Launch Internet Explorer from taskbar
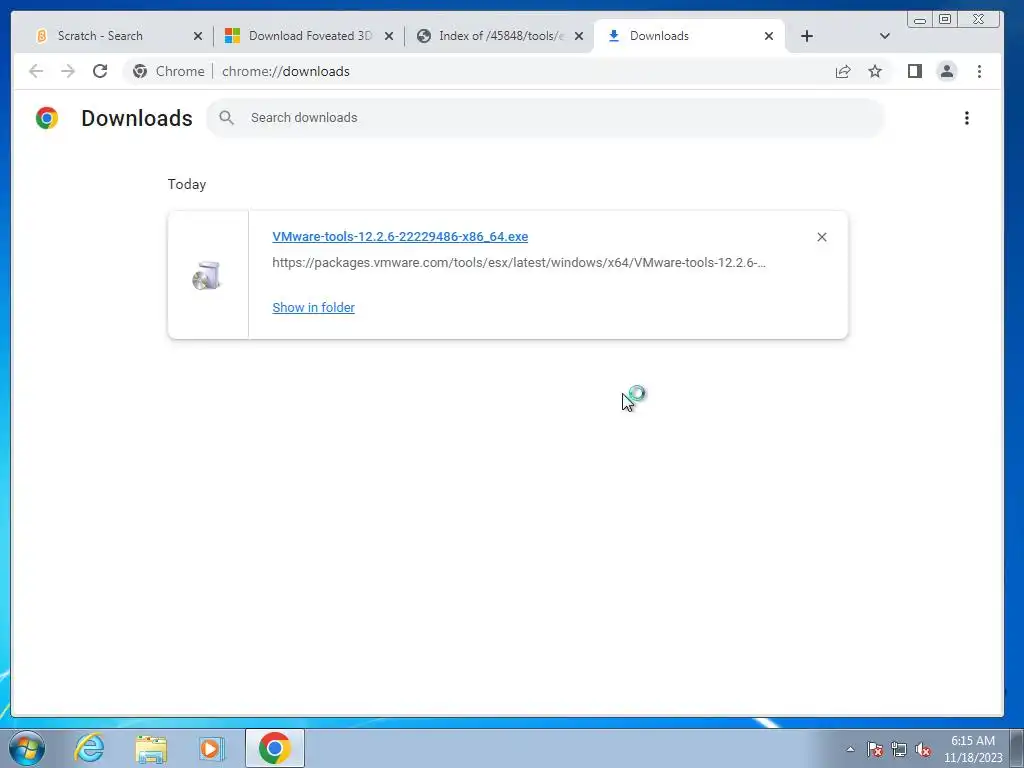The height and width of the screenshot is (768, 1024). (89, 748)
